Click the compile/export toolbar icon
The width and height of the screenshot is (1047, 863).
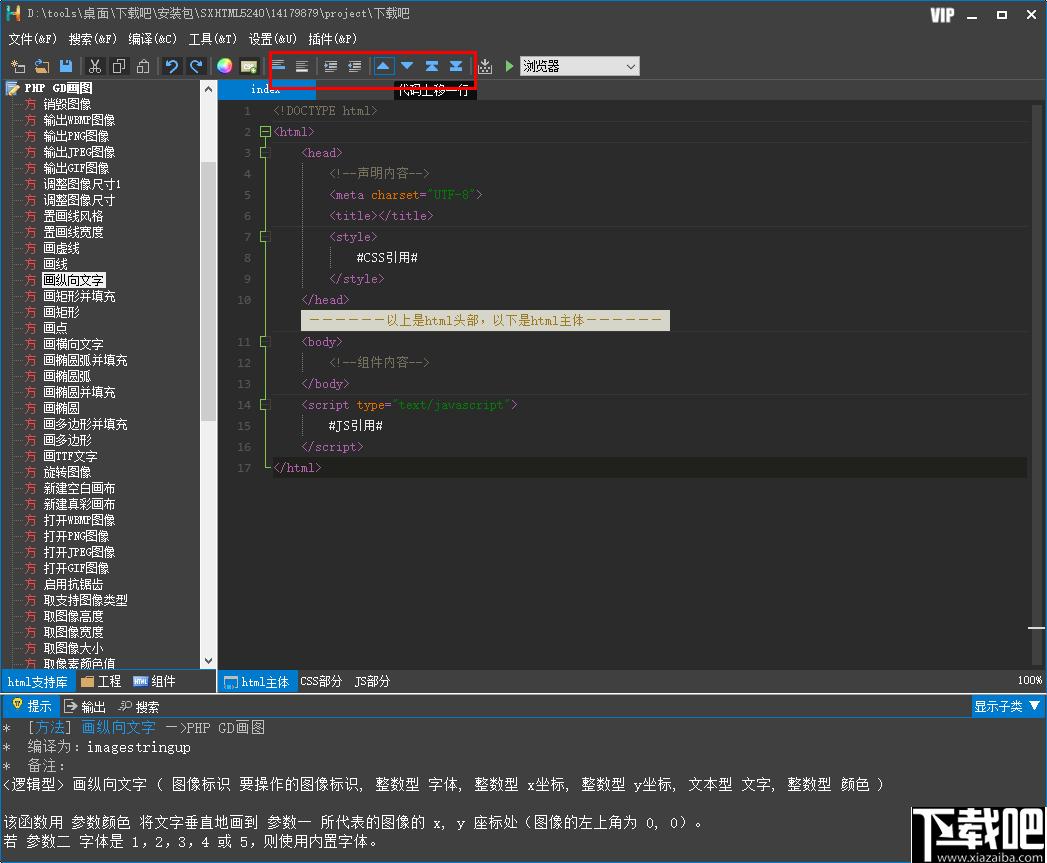(x=485, y=66)
